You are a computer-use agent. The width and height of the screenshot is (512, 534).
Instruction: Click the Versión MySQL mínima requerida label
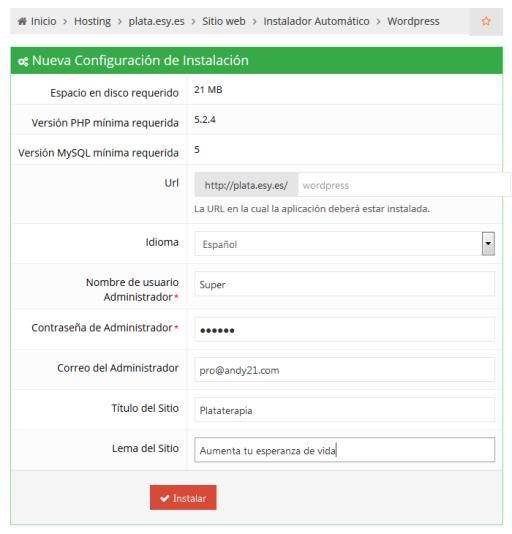(98, 153)
